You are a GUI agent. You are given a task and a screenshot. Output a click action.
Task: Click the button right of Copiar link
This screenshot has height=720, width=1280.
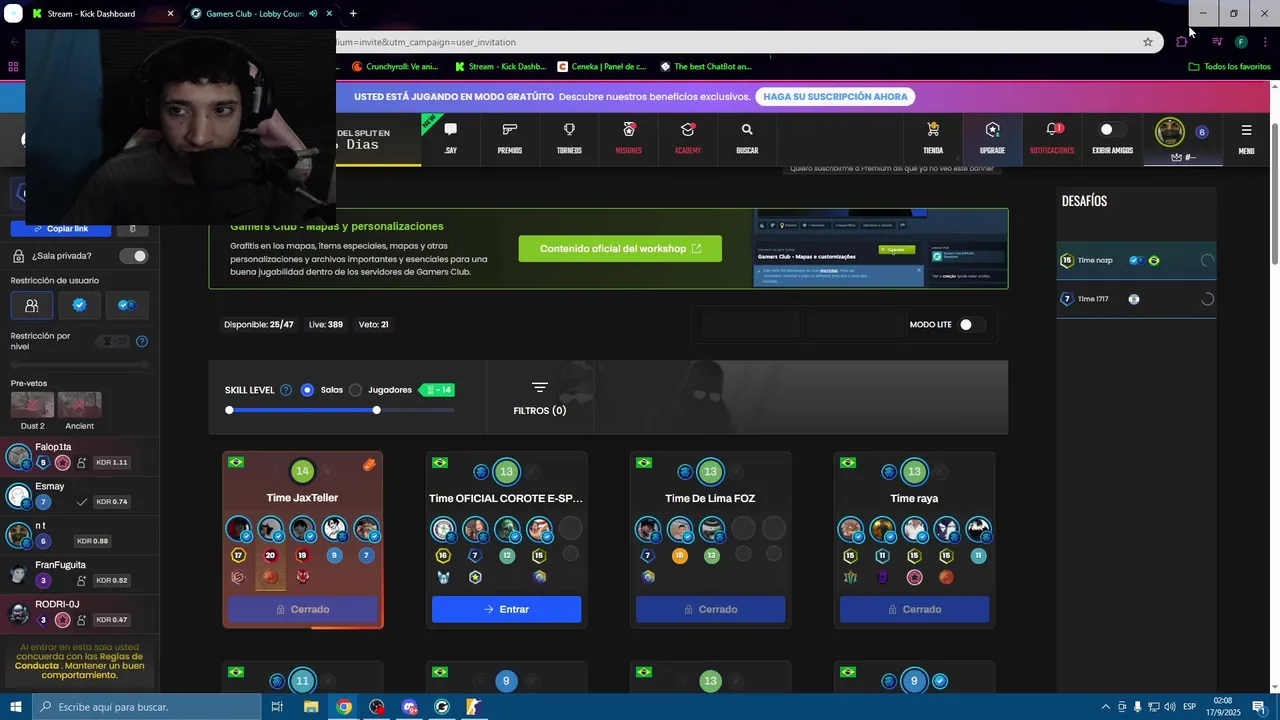click(x=132, y=229)
